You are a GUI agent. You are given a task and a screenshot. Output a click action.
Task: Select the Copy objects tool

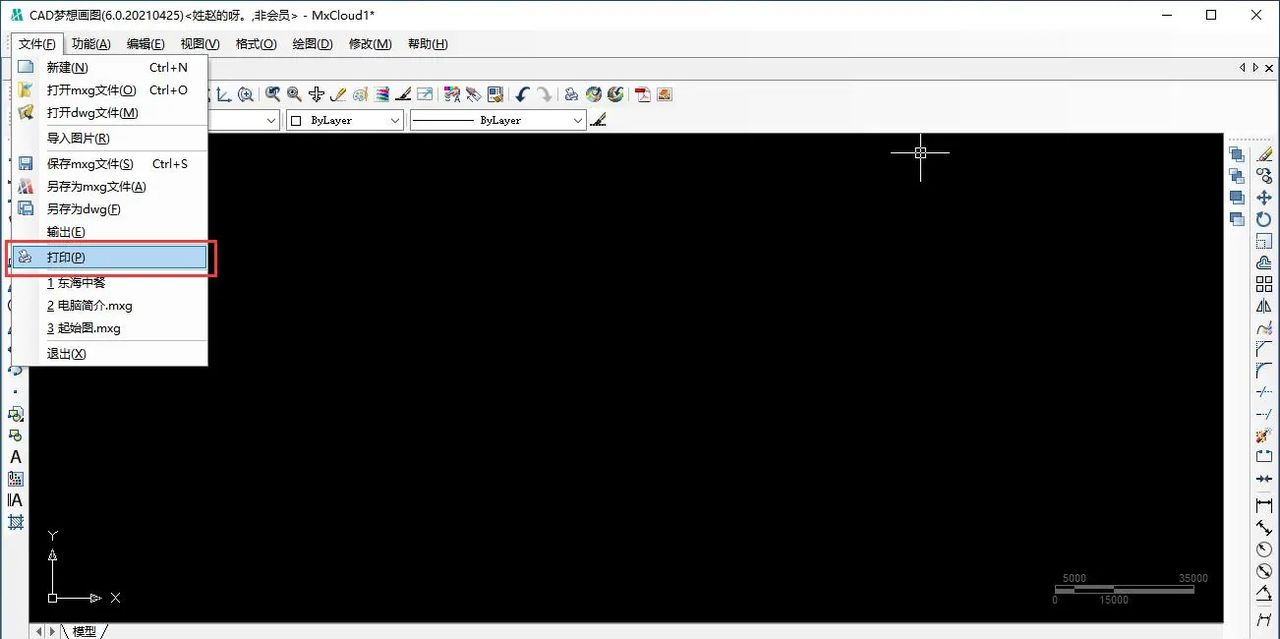pos(1264,176)
